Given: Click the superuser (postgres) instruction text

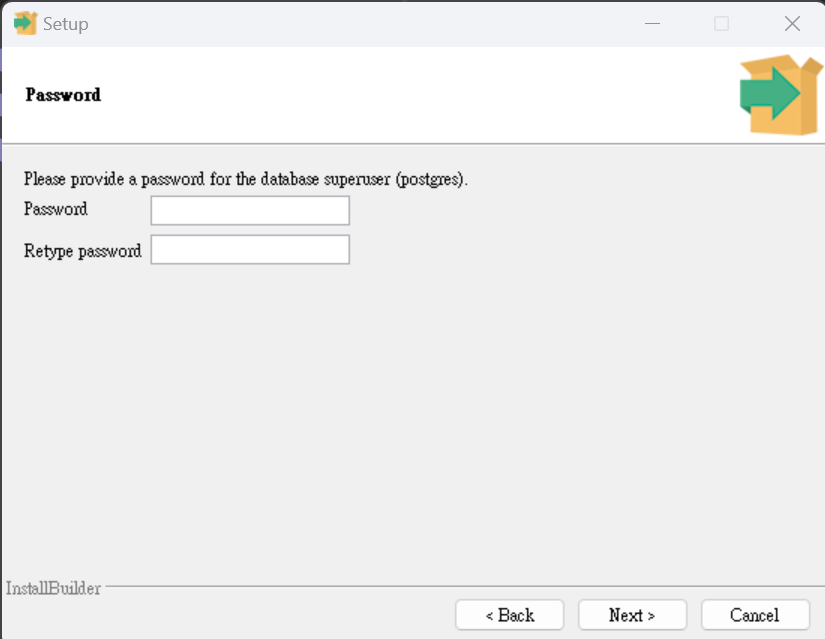Looking at the screenshot, I should 246,179.
